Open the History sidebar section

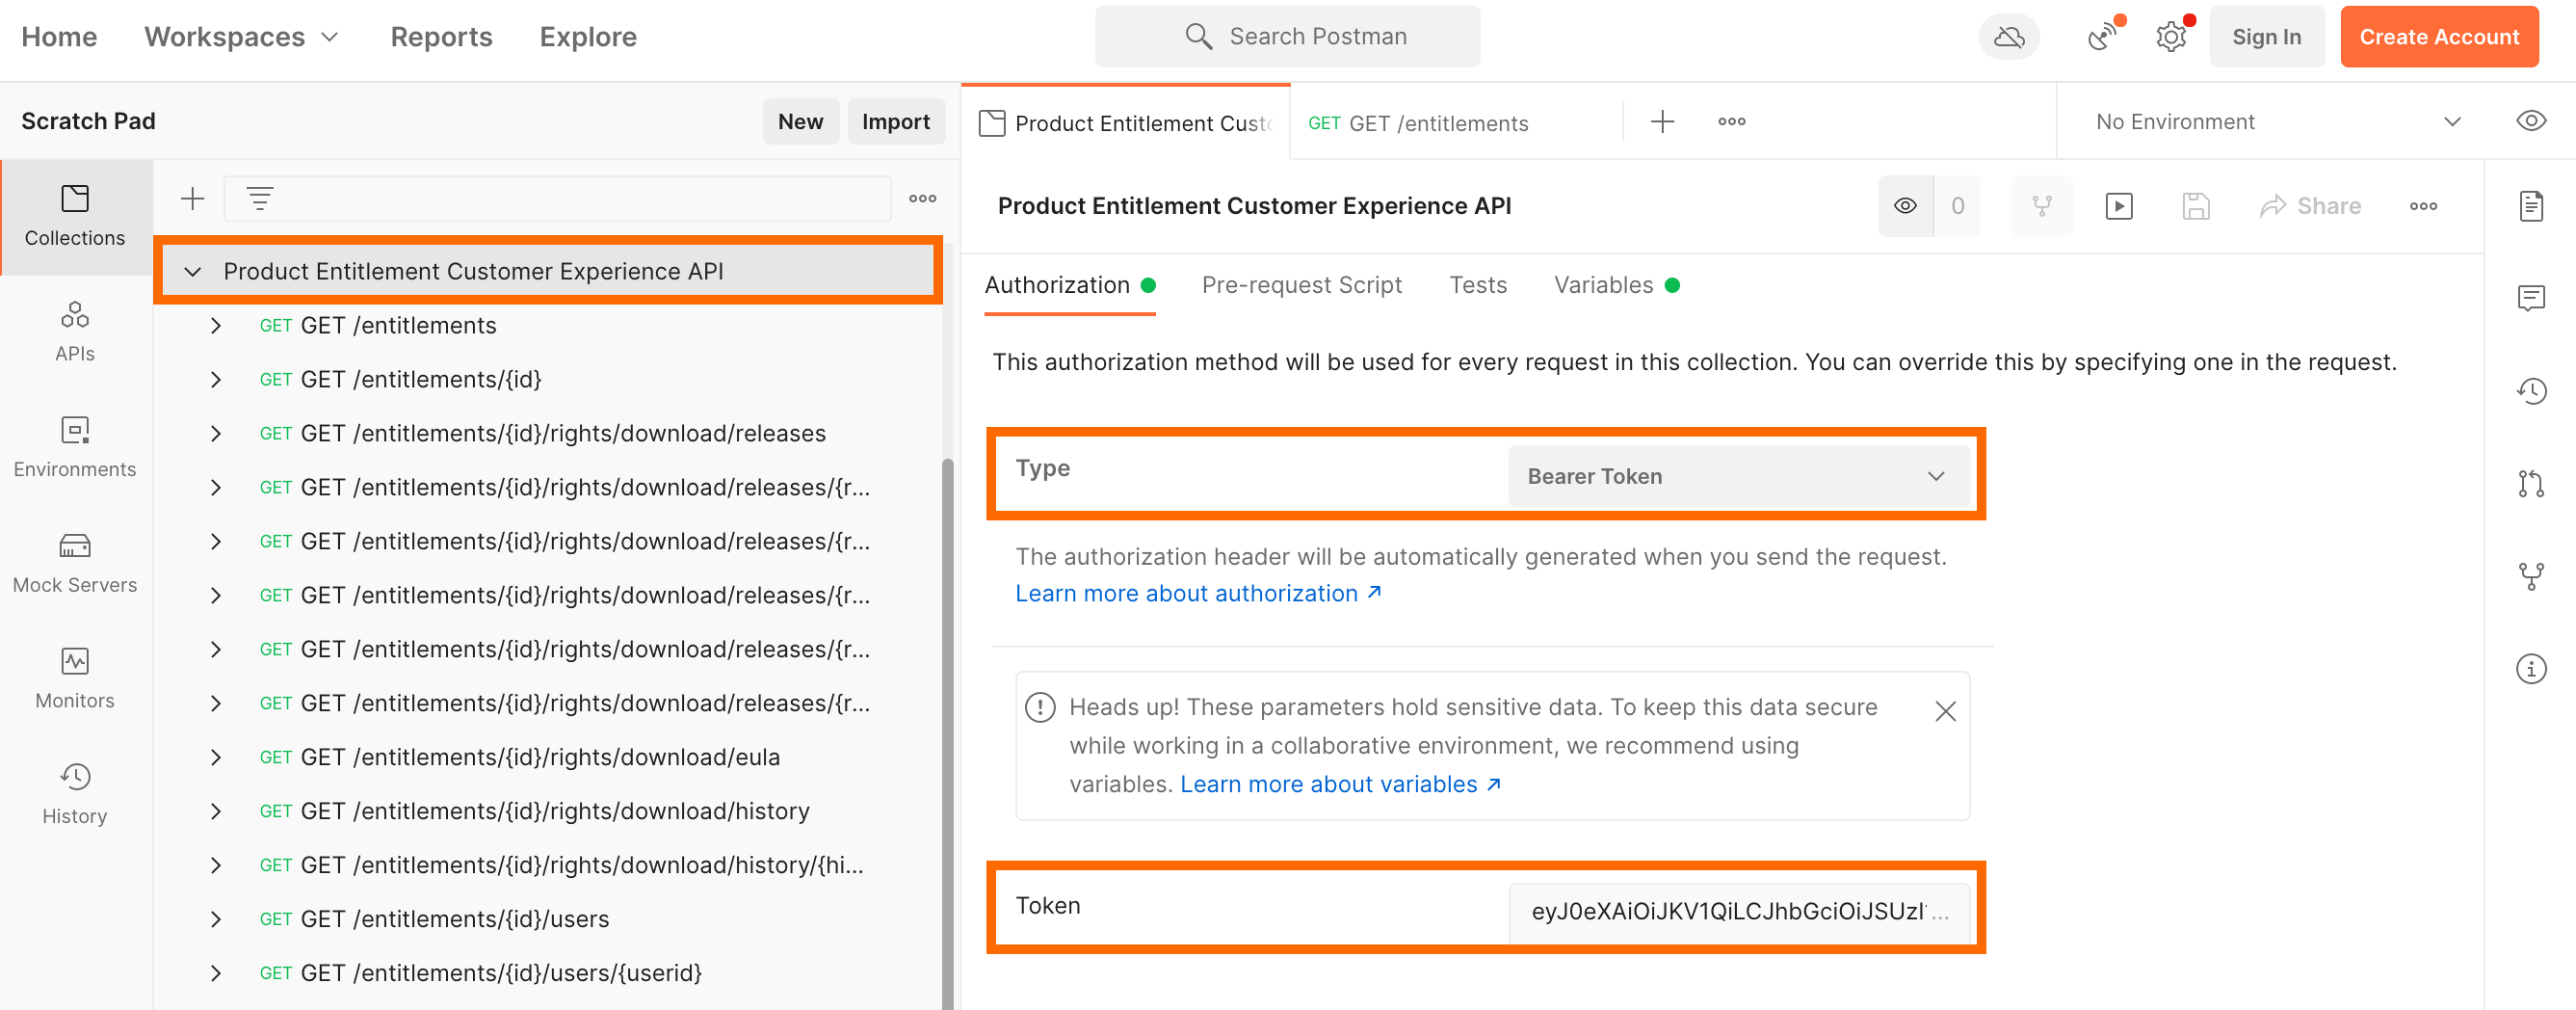tap(75, 795)
